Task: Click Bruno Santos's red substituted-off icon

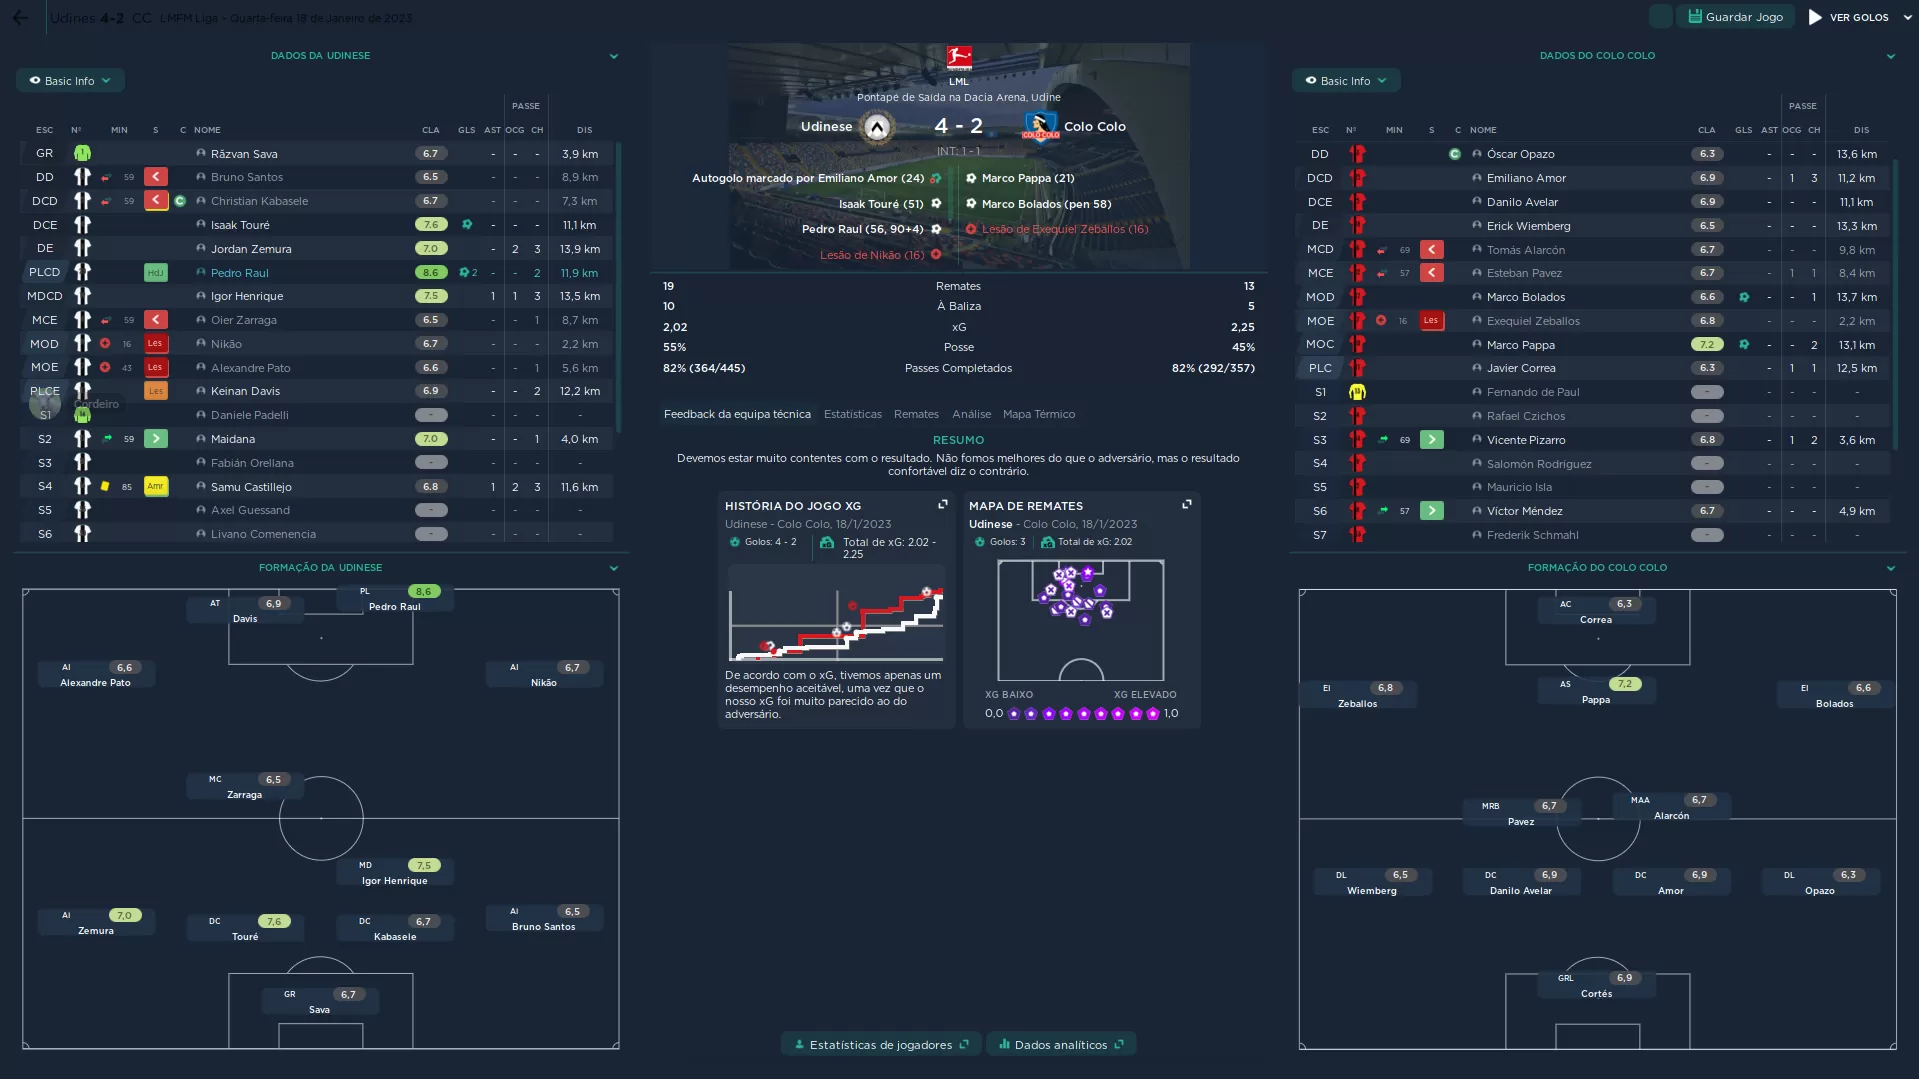Action: click(x=155, y=177)
